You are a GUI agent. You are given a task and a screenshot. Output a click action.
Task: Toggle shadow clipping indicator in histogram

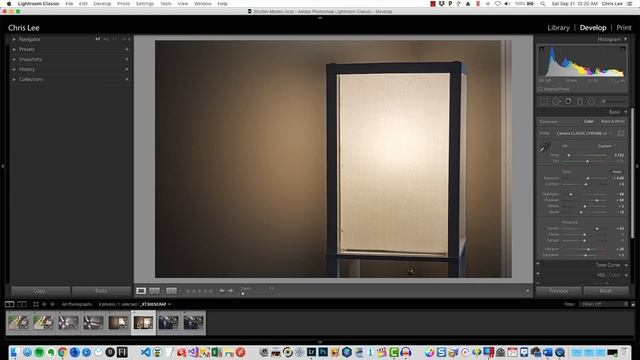[542, 49]
